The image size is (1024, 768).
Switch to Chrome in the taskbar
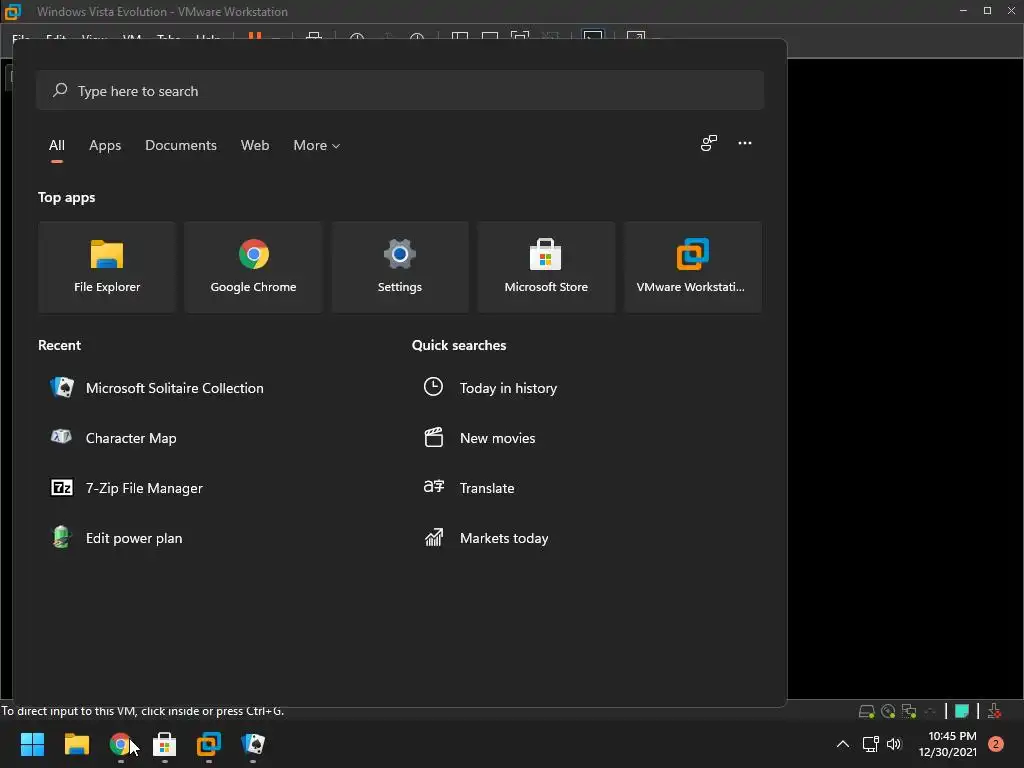(x=120, y=744)
